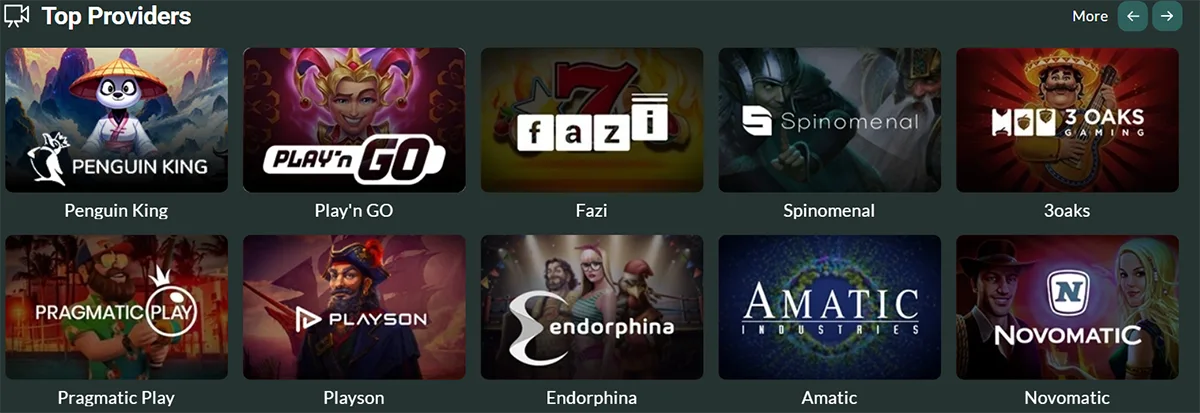Click the Top Providers heading

point(116,17)
